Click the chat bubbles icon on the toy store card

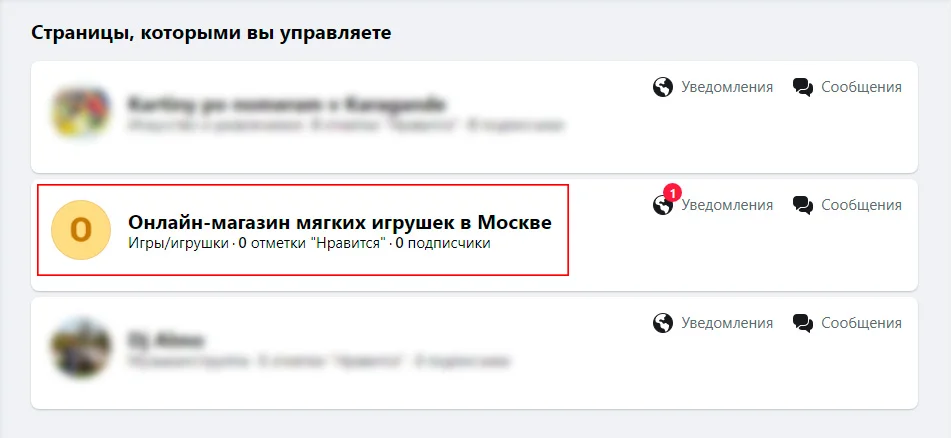(802, 205)
